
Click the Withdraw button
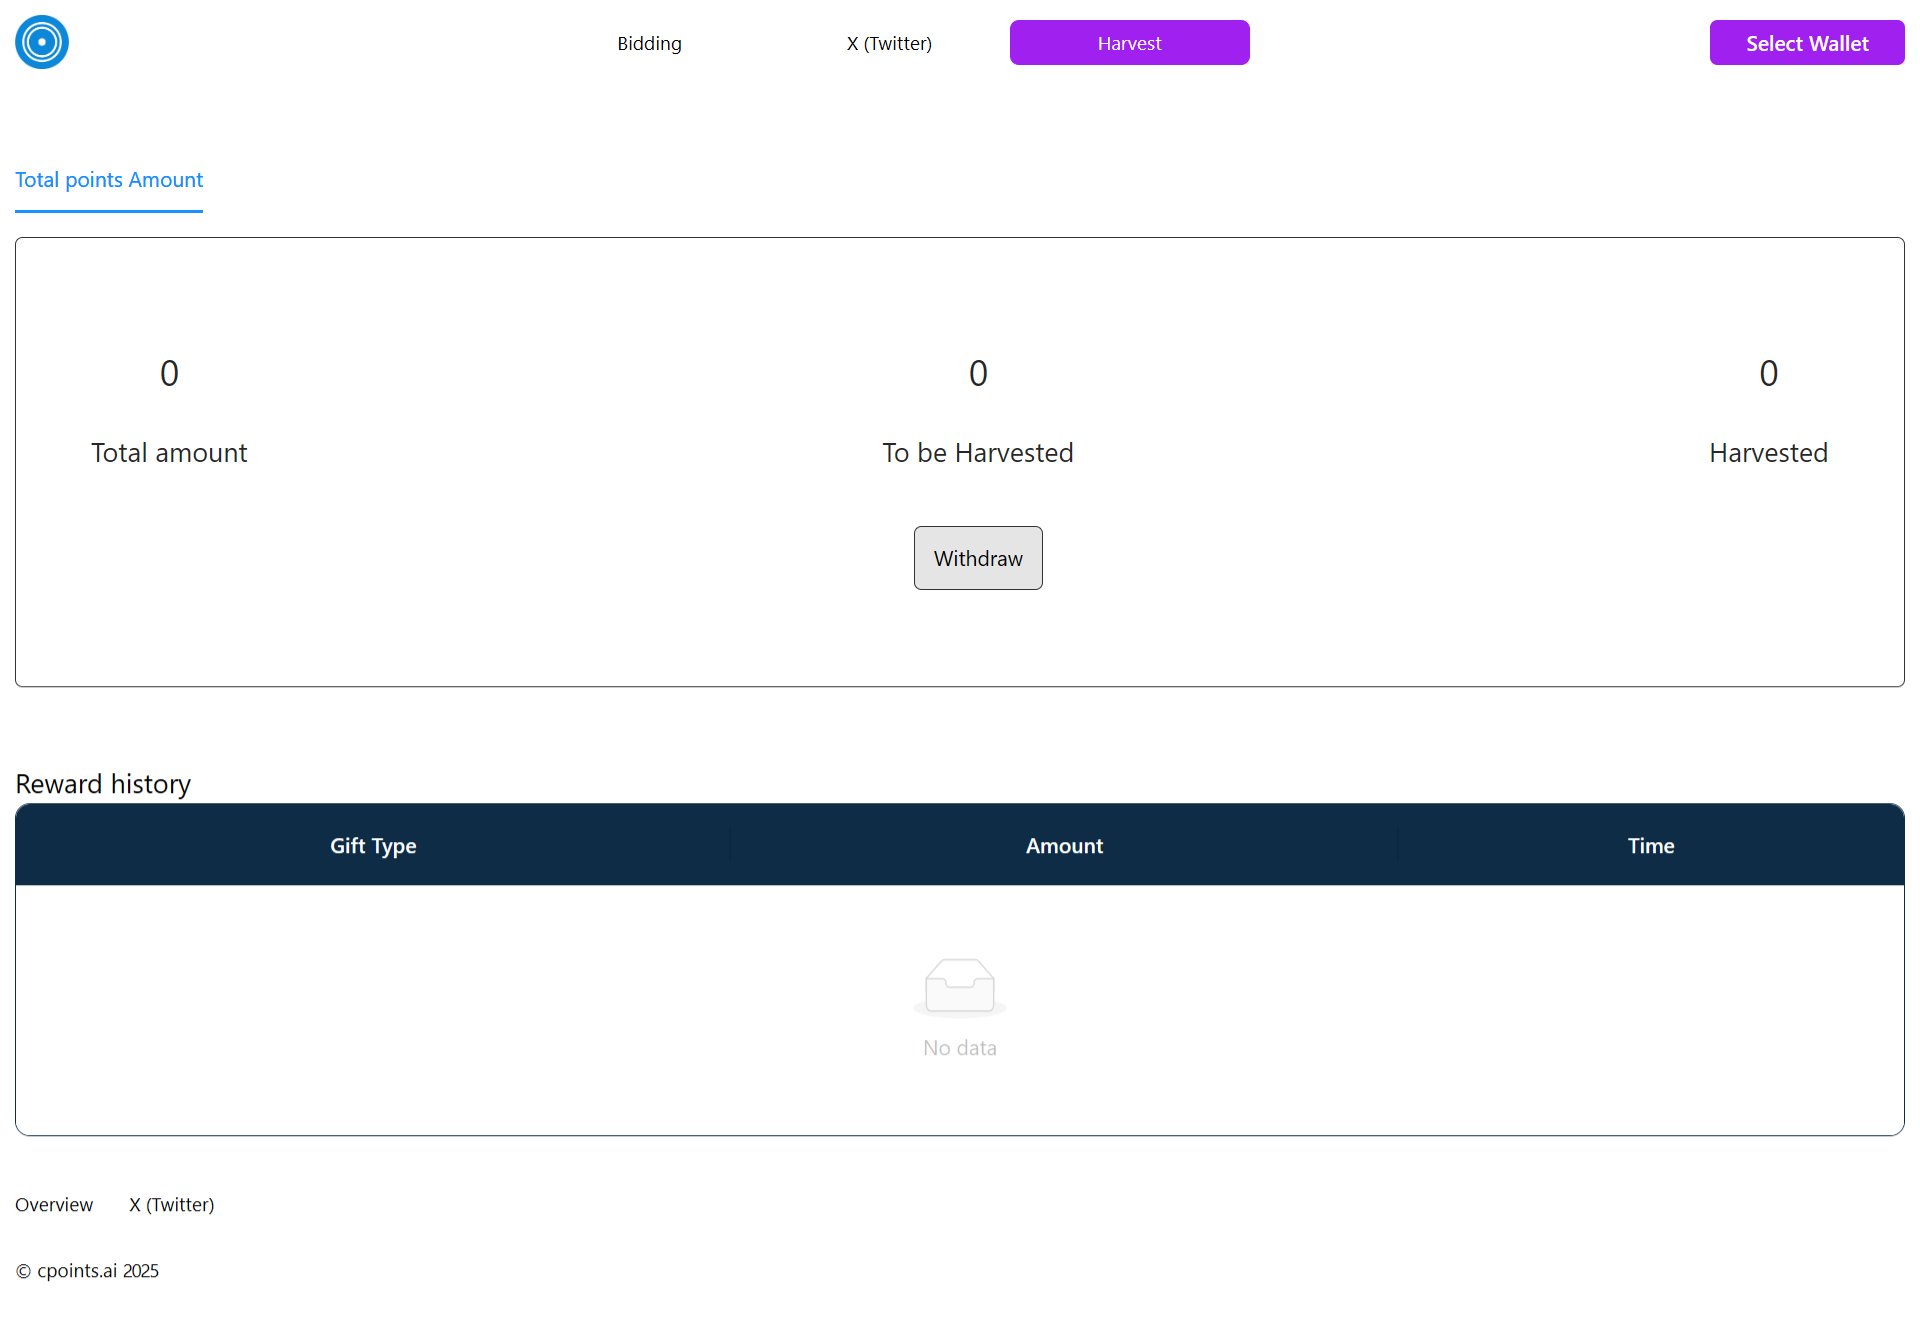pos(978,558)
